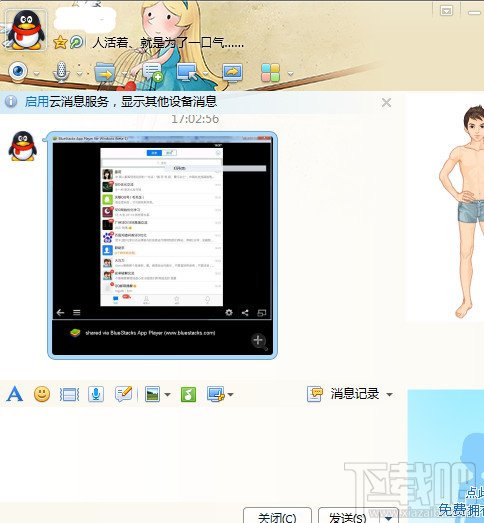Start remote desktop control icon
The height and width of the screenshot is (523, 484).
point(187,72)
